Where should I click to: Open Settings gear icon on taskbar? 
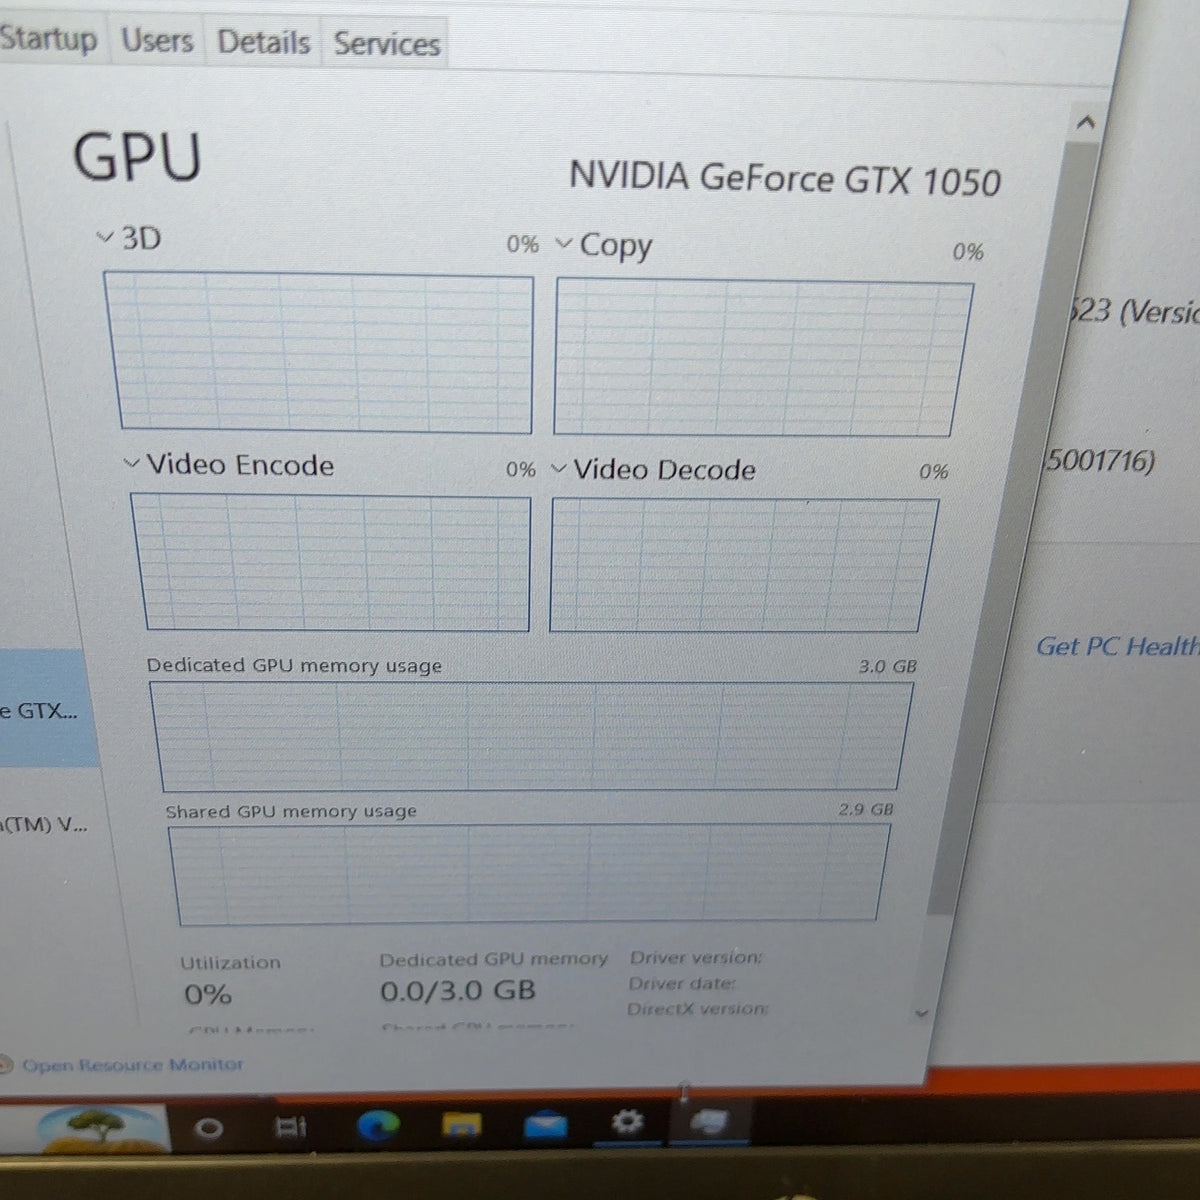pos(627,1122)
